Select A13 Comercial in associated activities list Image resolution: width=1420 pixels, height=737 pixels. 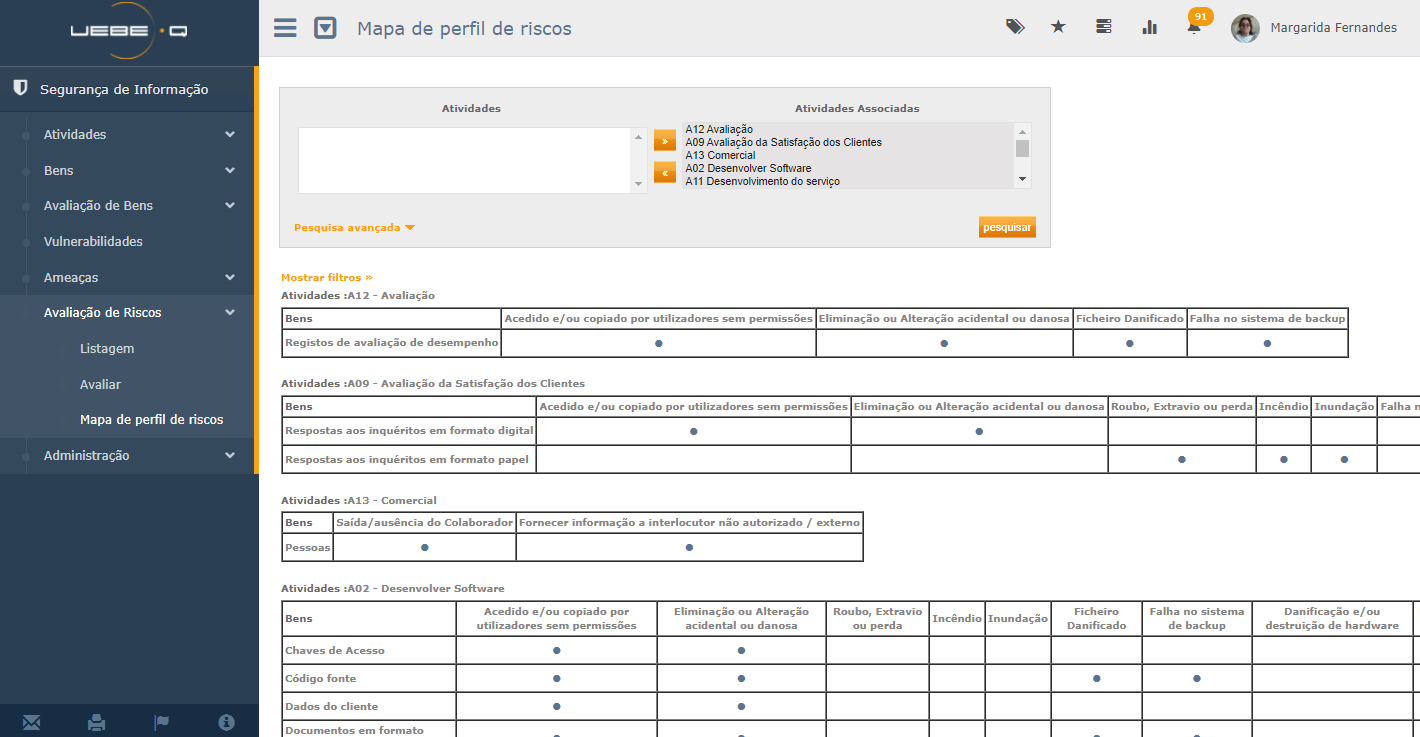(720, 156)
